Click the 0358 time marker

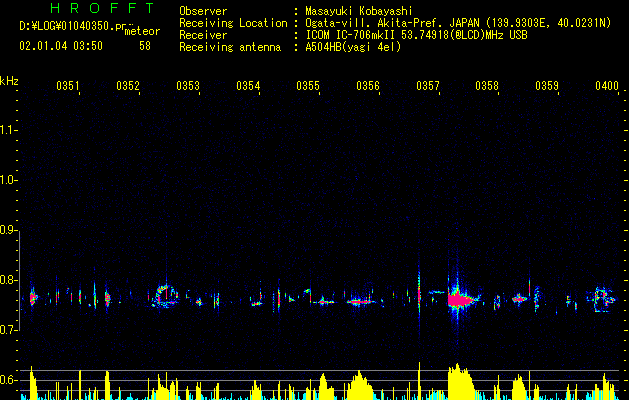point(487,86)
